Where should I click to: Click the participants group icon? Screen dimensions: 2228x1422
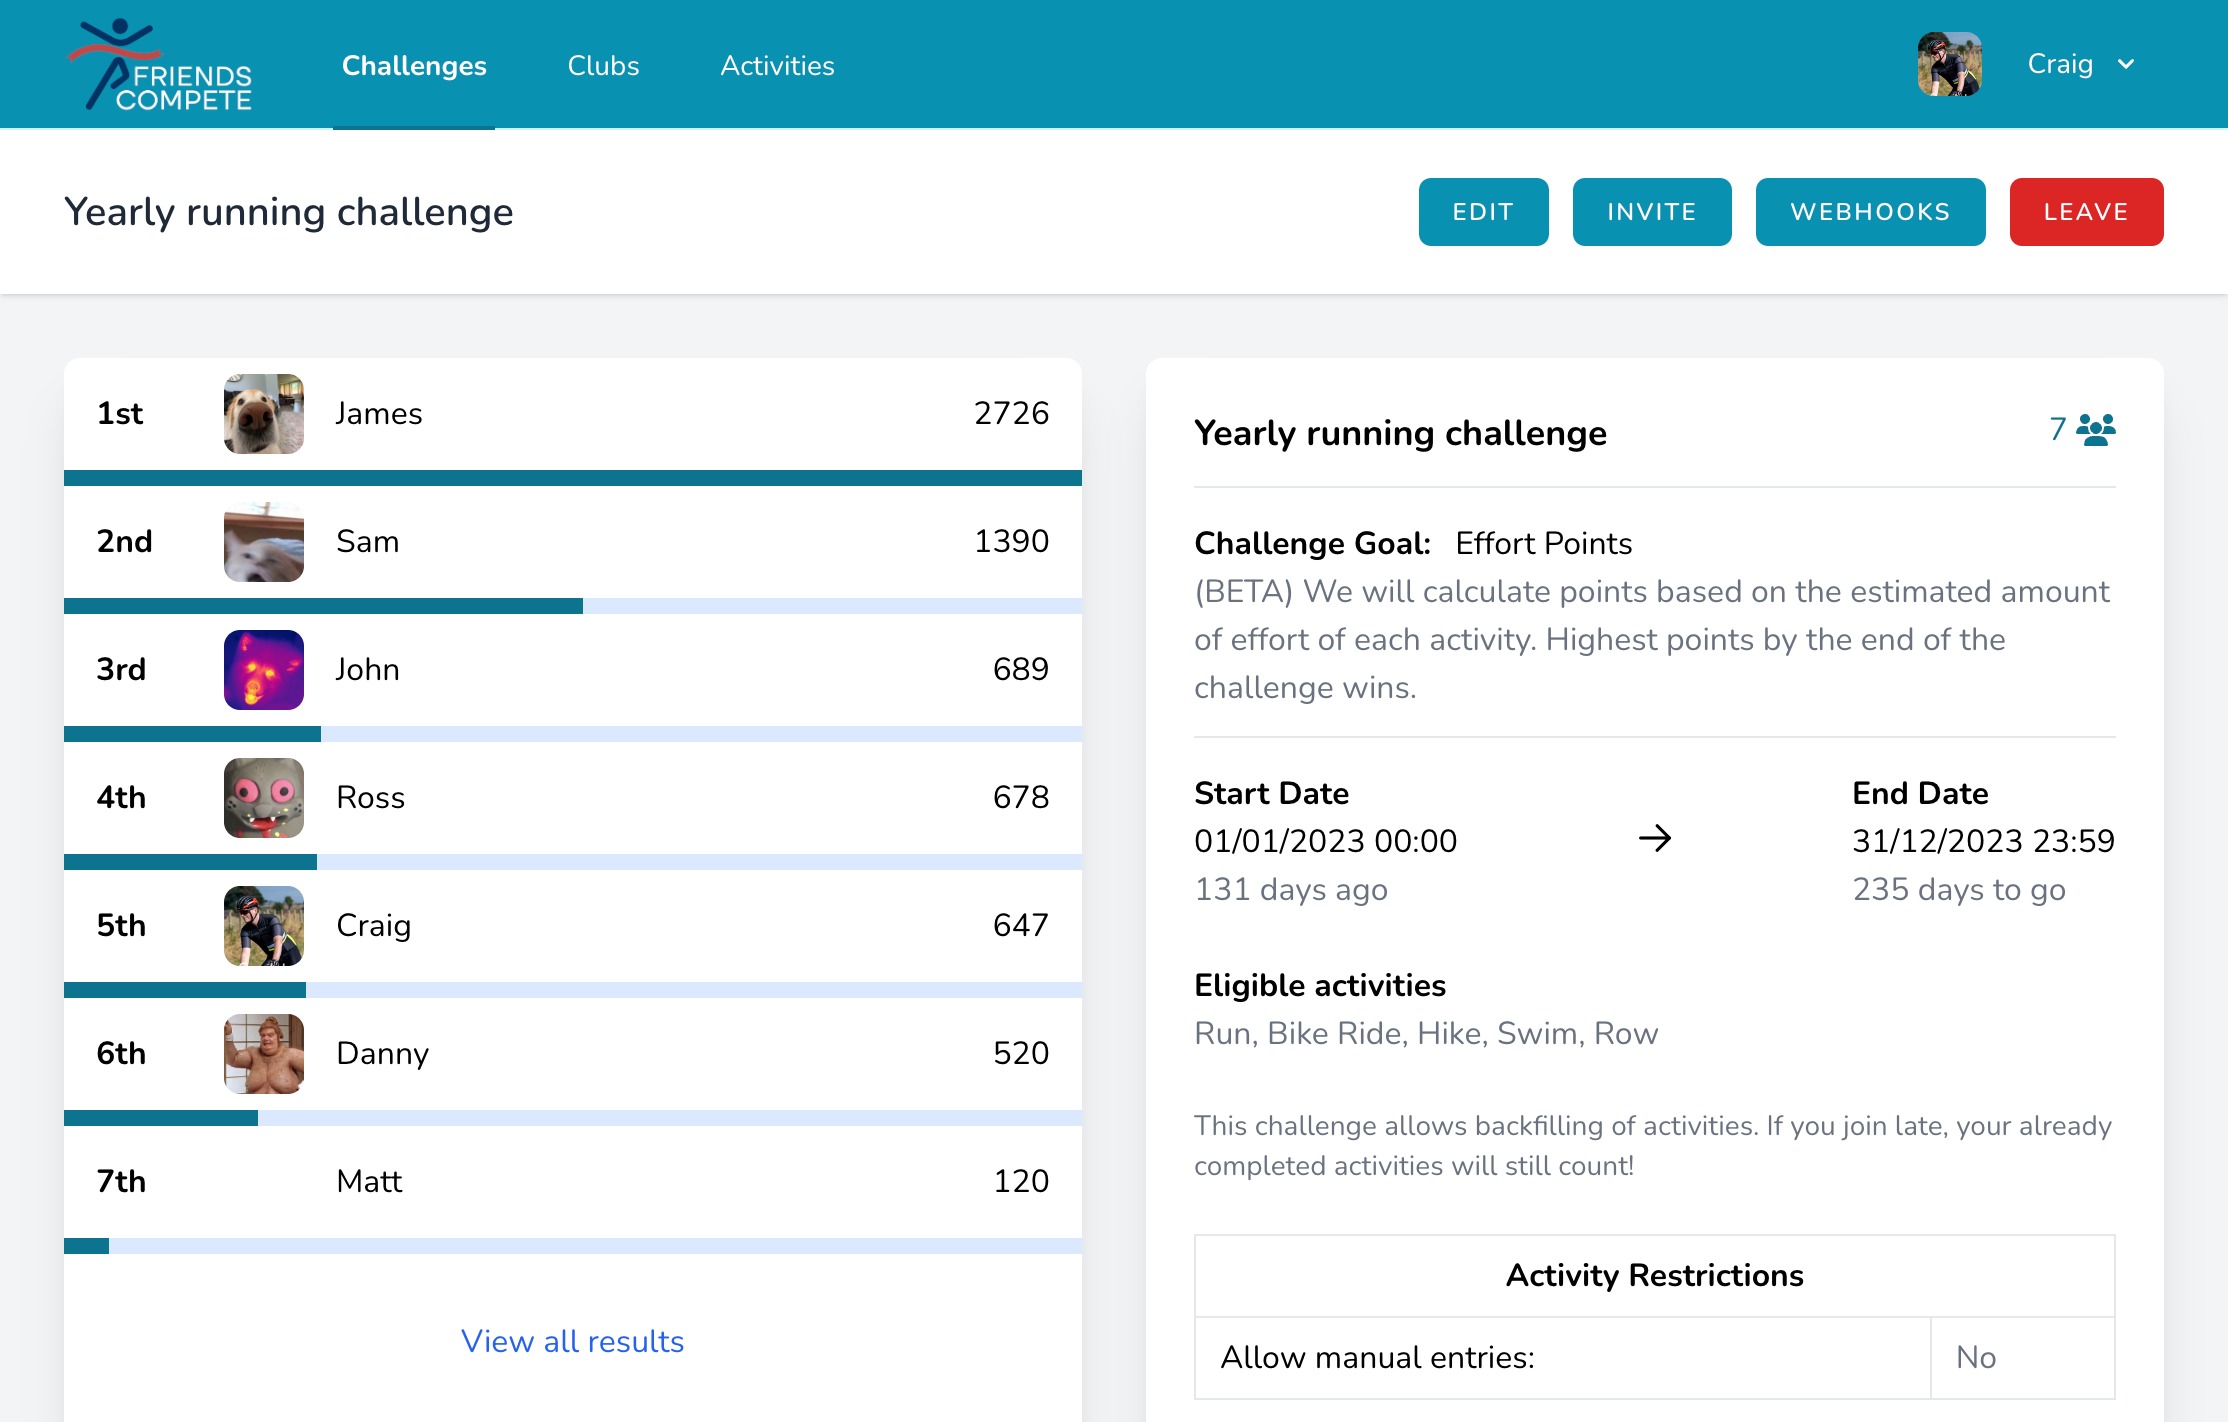2096,430
